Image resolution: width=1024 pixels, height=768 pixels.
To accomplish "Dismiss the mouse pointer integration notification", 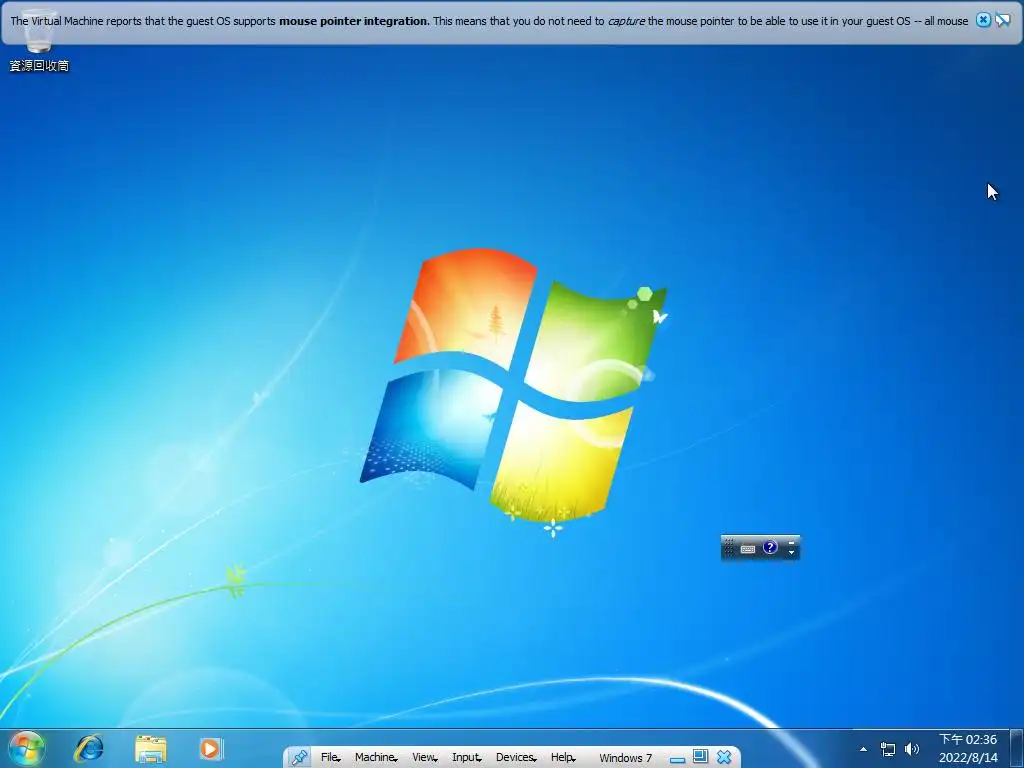I will tap(983, 20).
